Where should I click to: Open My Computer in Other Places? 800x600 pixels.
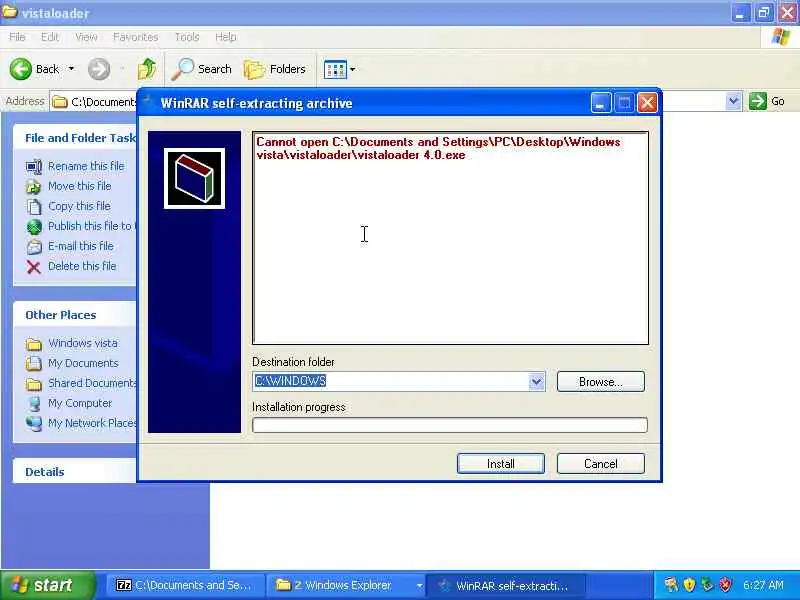tap(80, 403)
